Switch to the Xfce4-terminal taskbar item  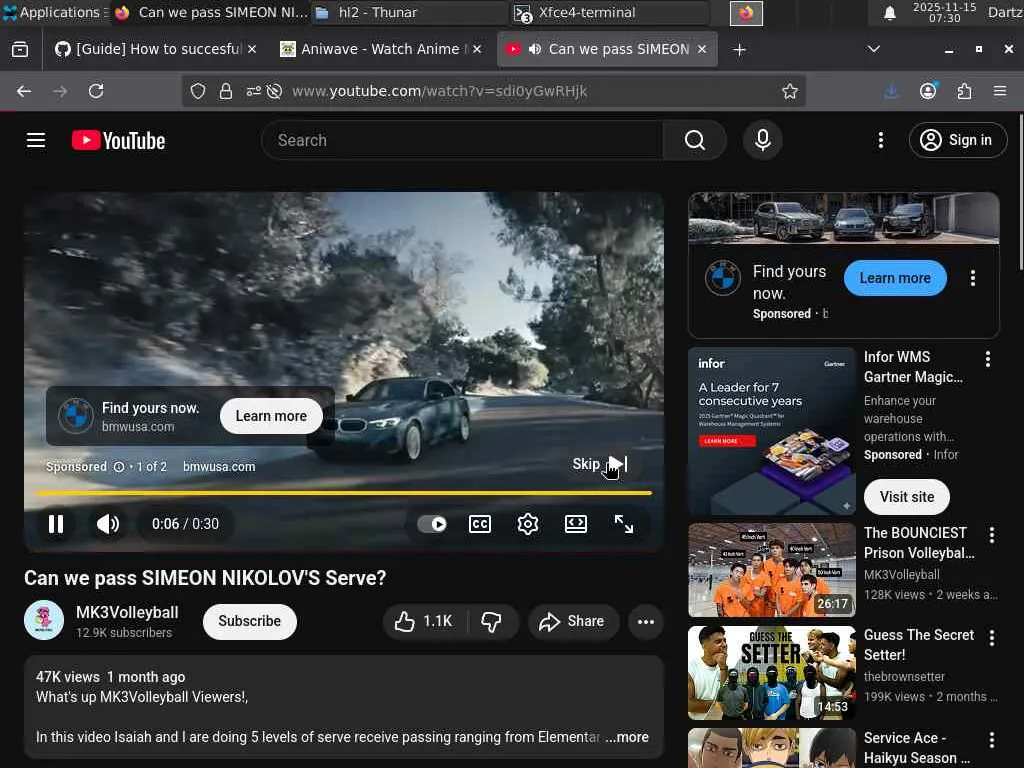[610, 12]
